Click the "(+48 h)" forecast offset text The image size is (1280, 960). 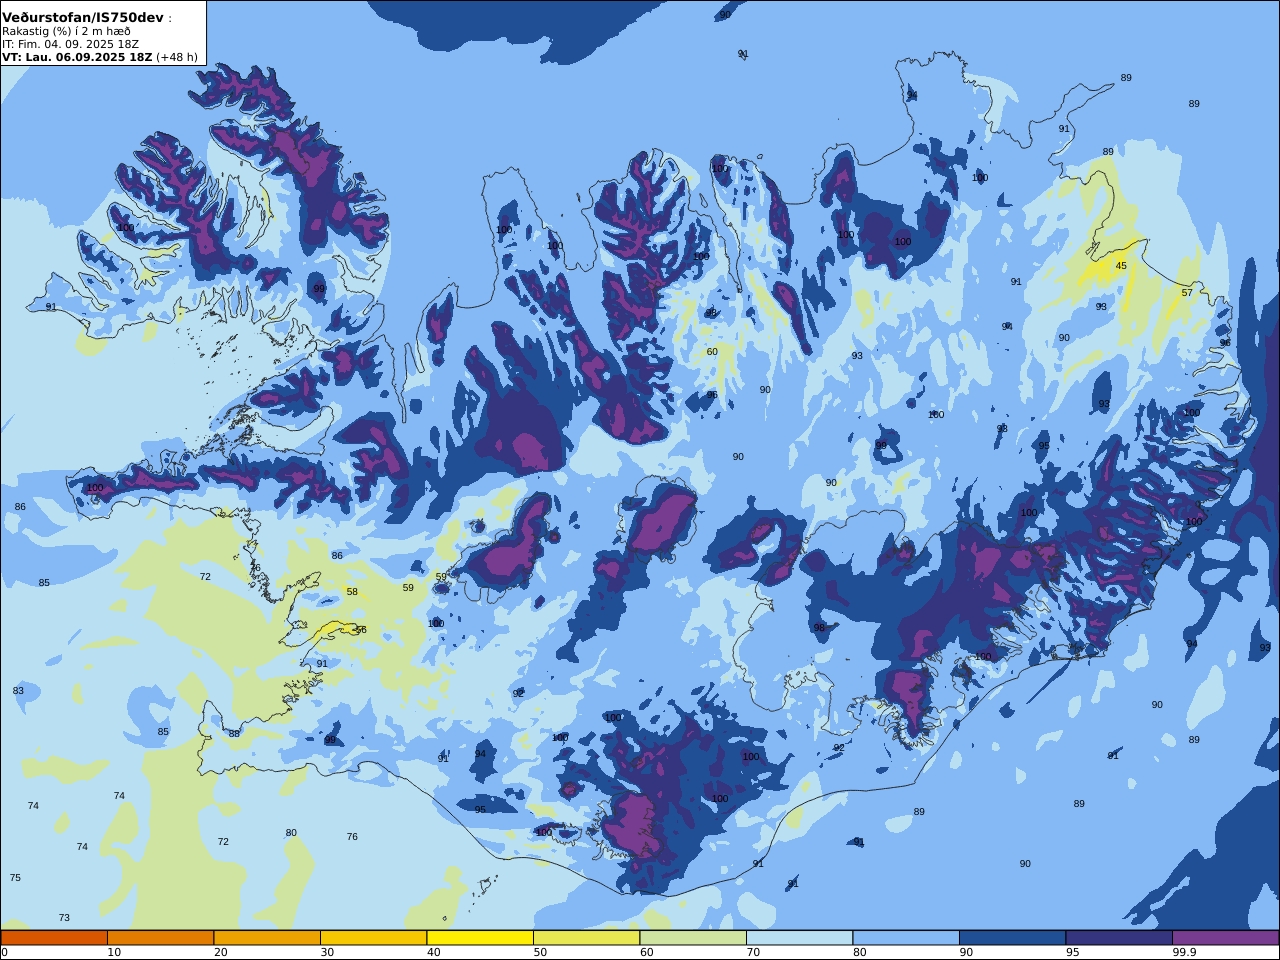177,57
